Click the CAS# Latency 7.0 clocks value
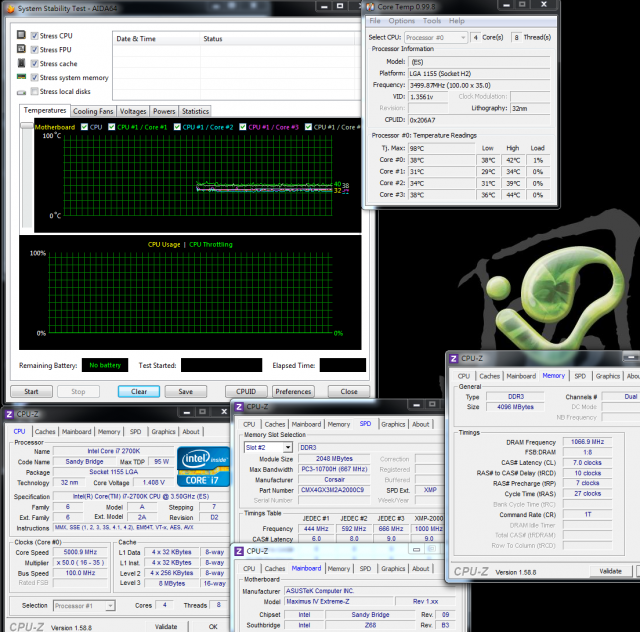Viewport: 640px width, 632px height. 587,463
